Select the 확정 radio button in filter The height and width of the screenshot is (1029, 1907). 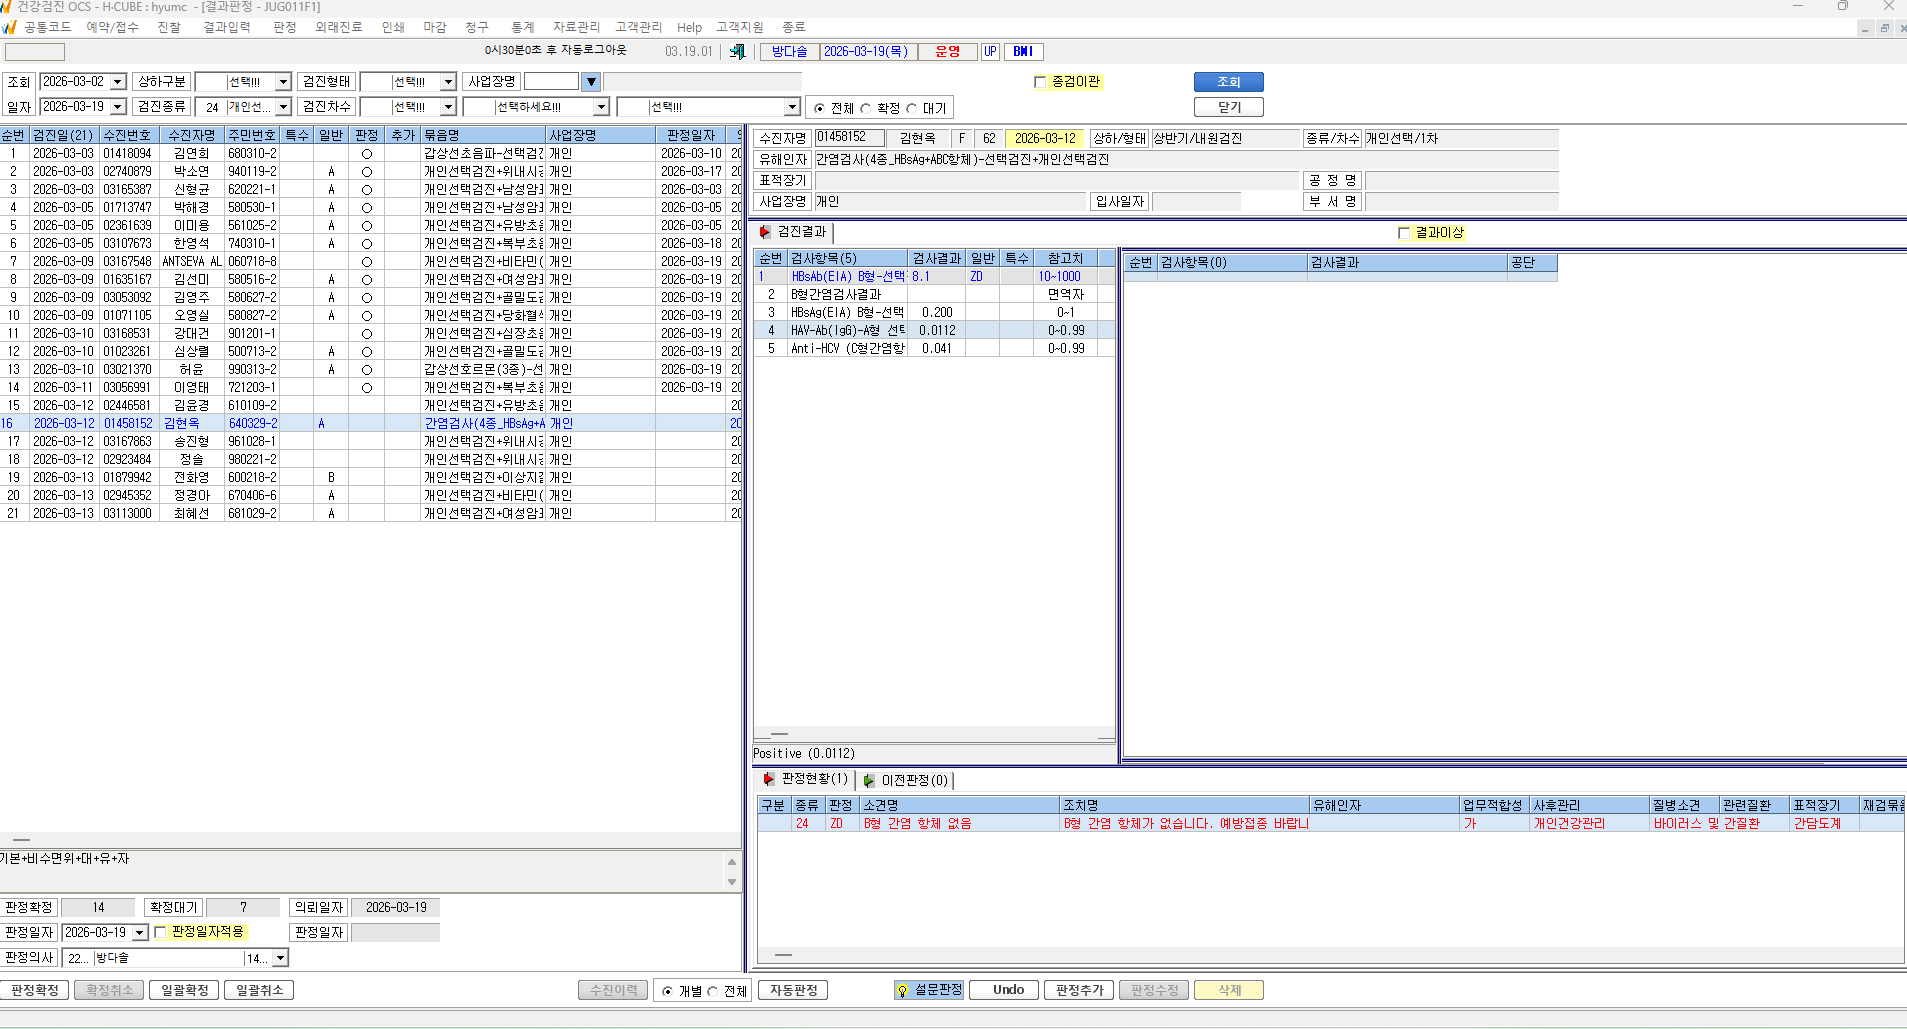[x=866, y=108]
